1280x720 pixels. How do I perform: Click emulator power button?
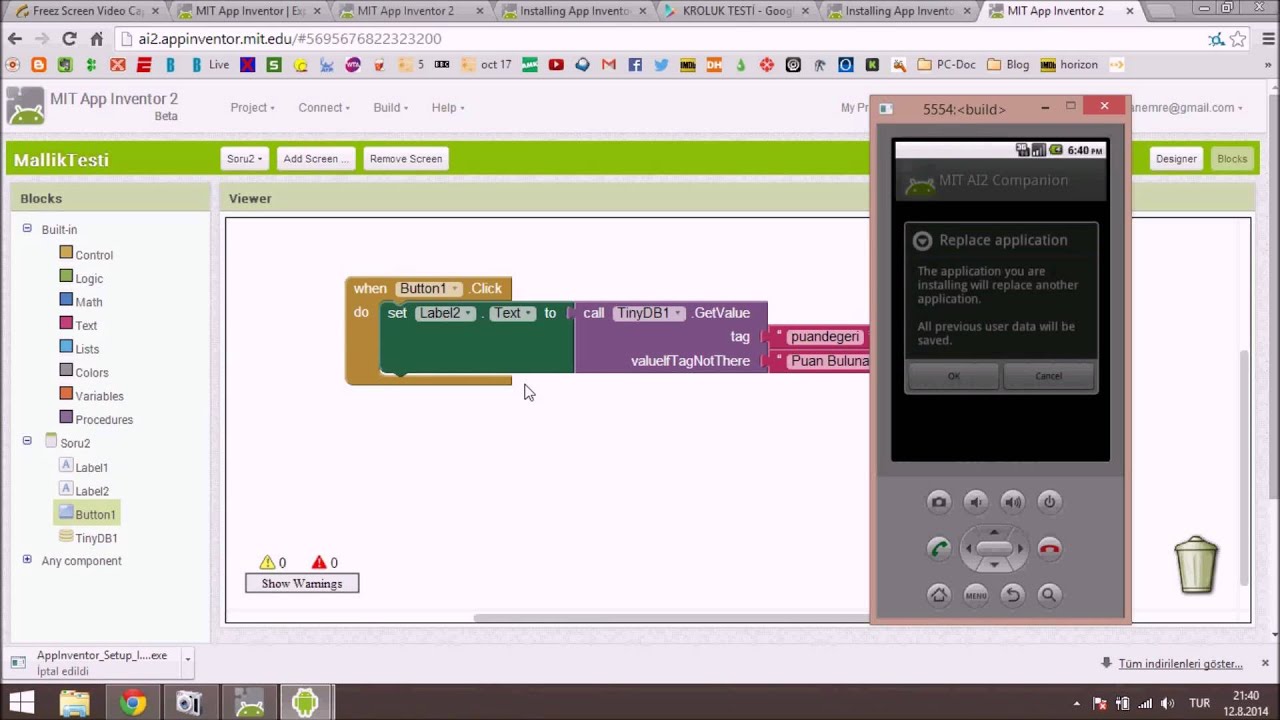(x=1049, y=502)
